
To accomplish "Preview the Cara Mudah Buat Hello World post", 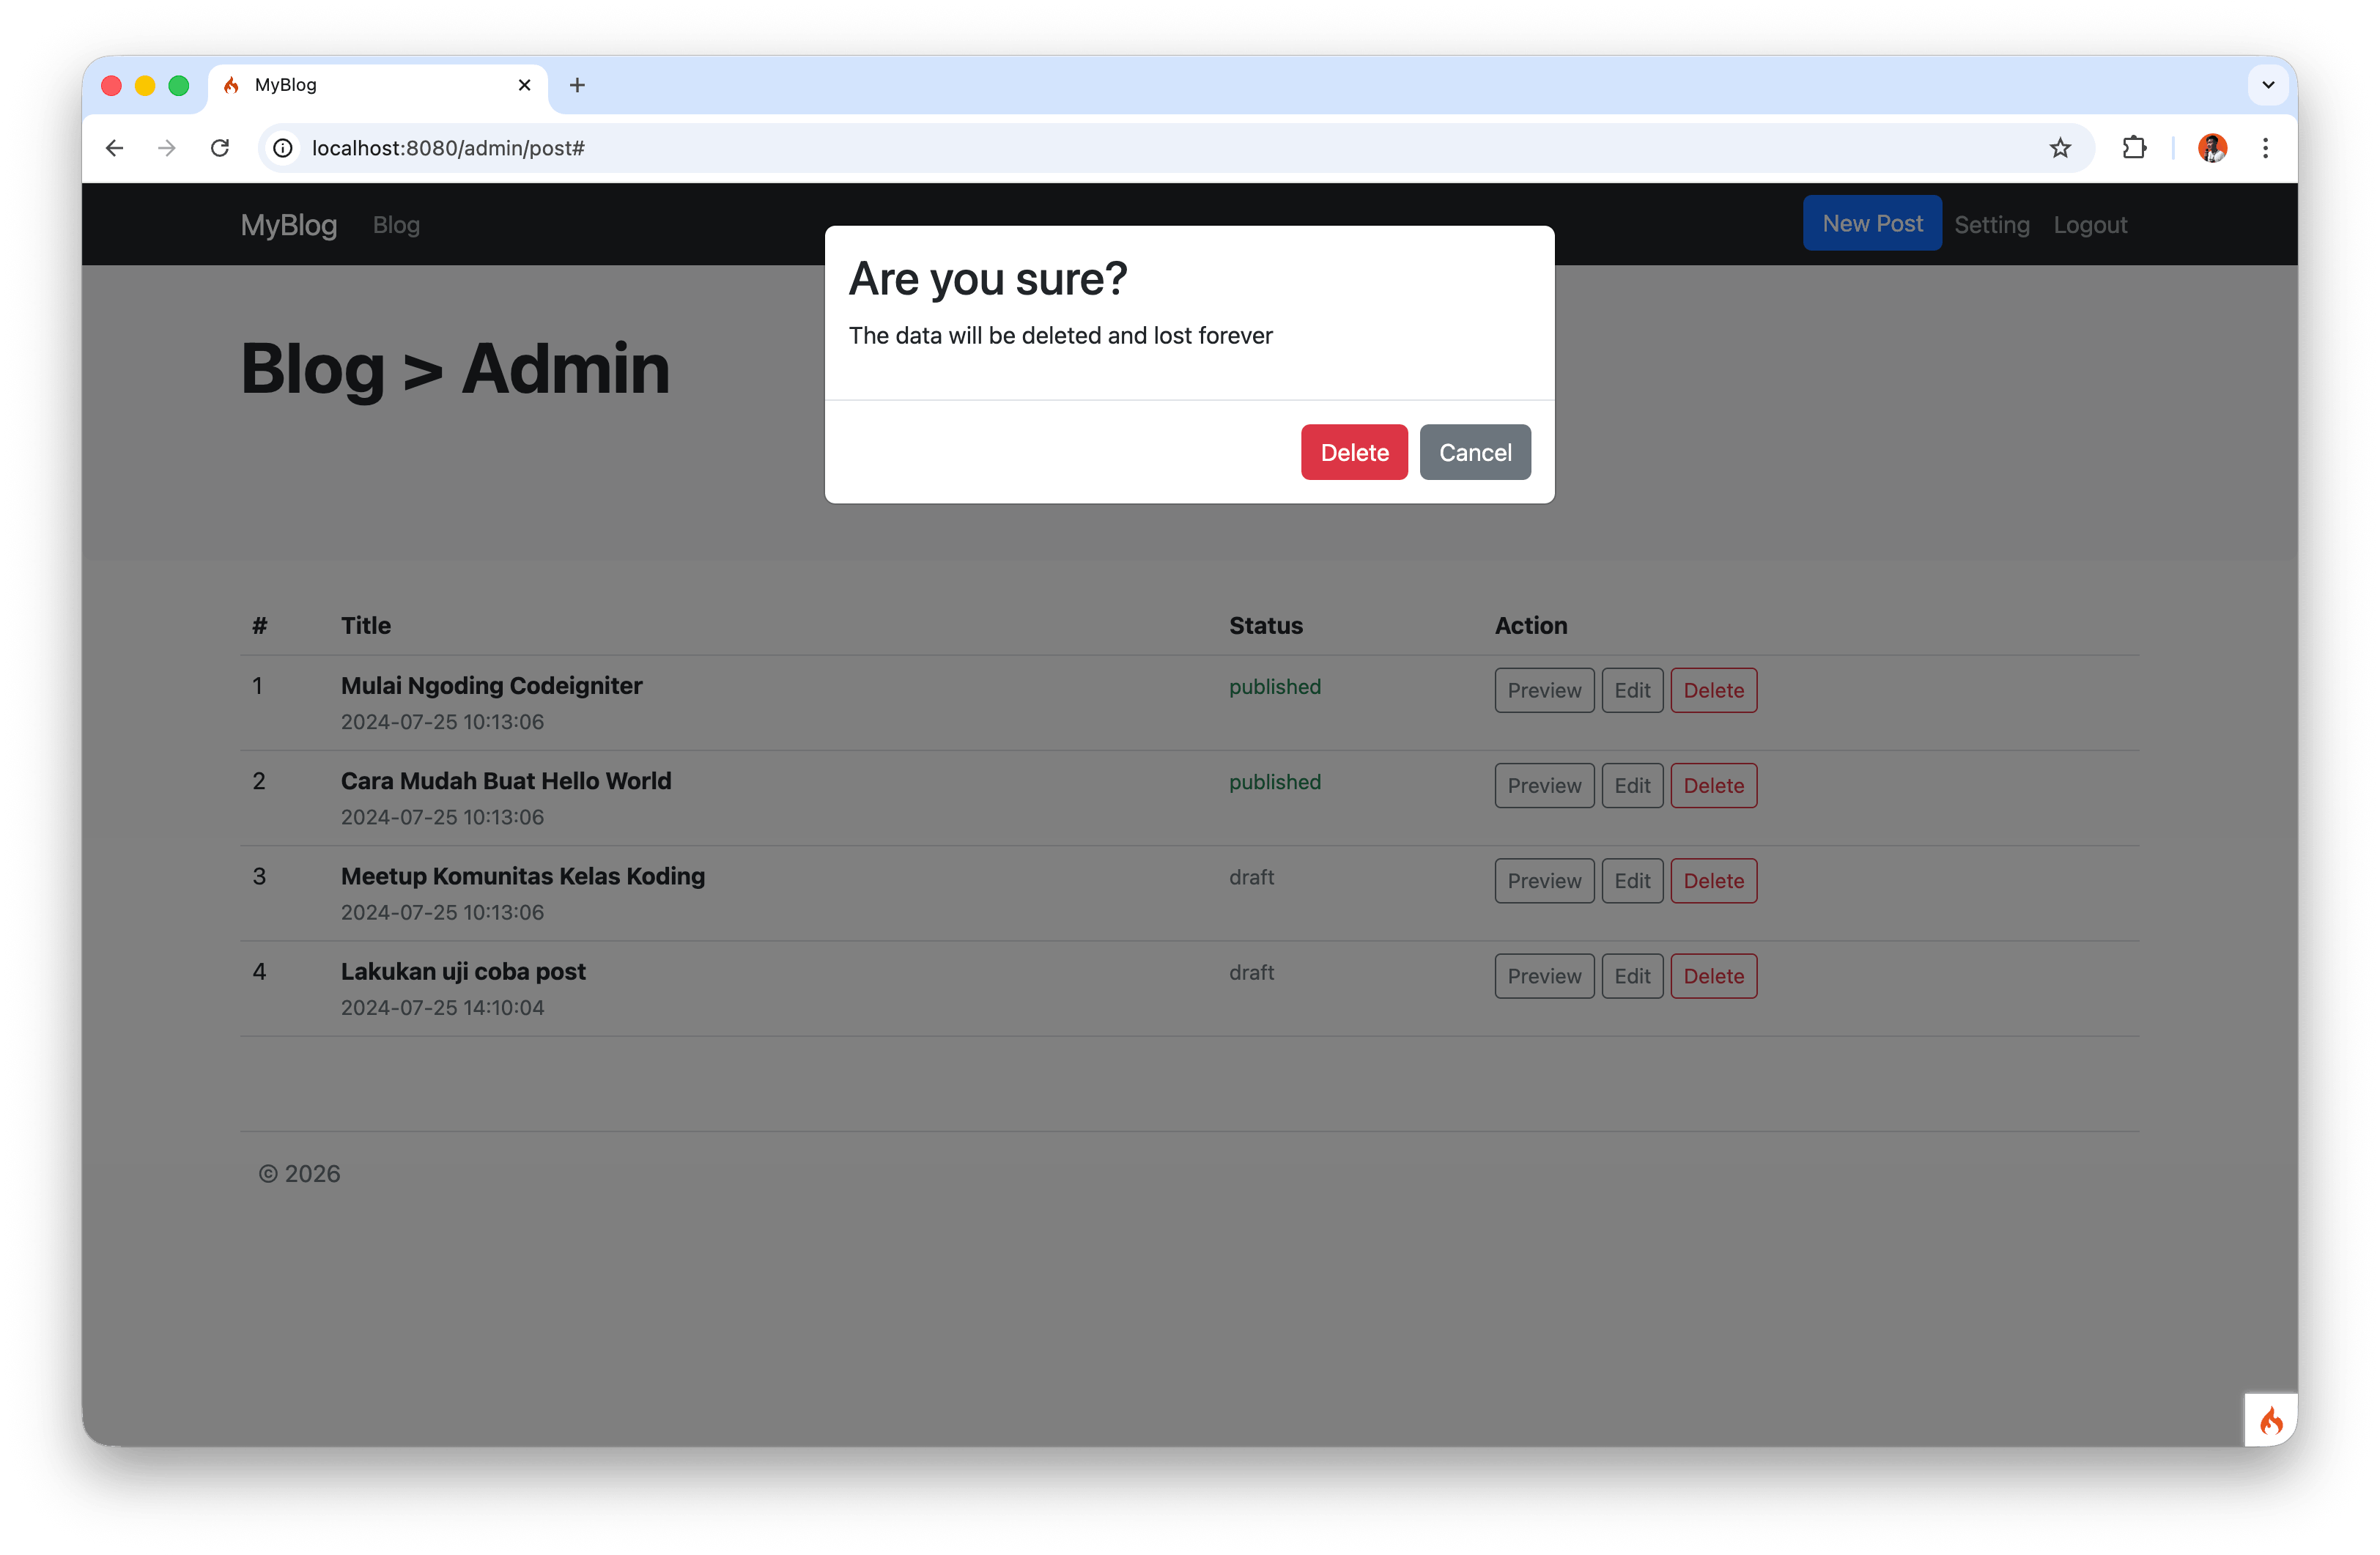I will (x=1544, y=785).
